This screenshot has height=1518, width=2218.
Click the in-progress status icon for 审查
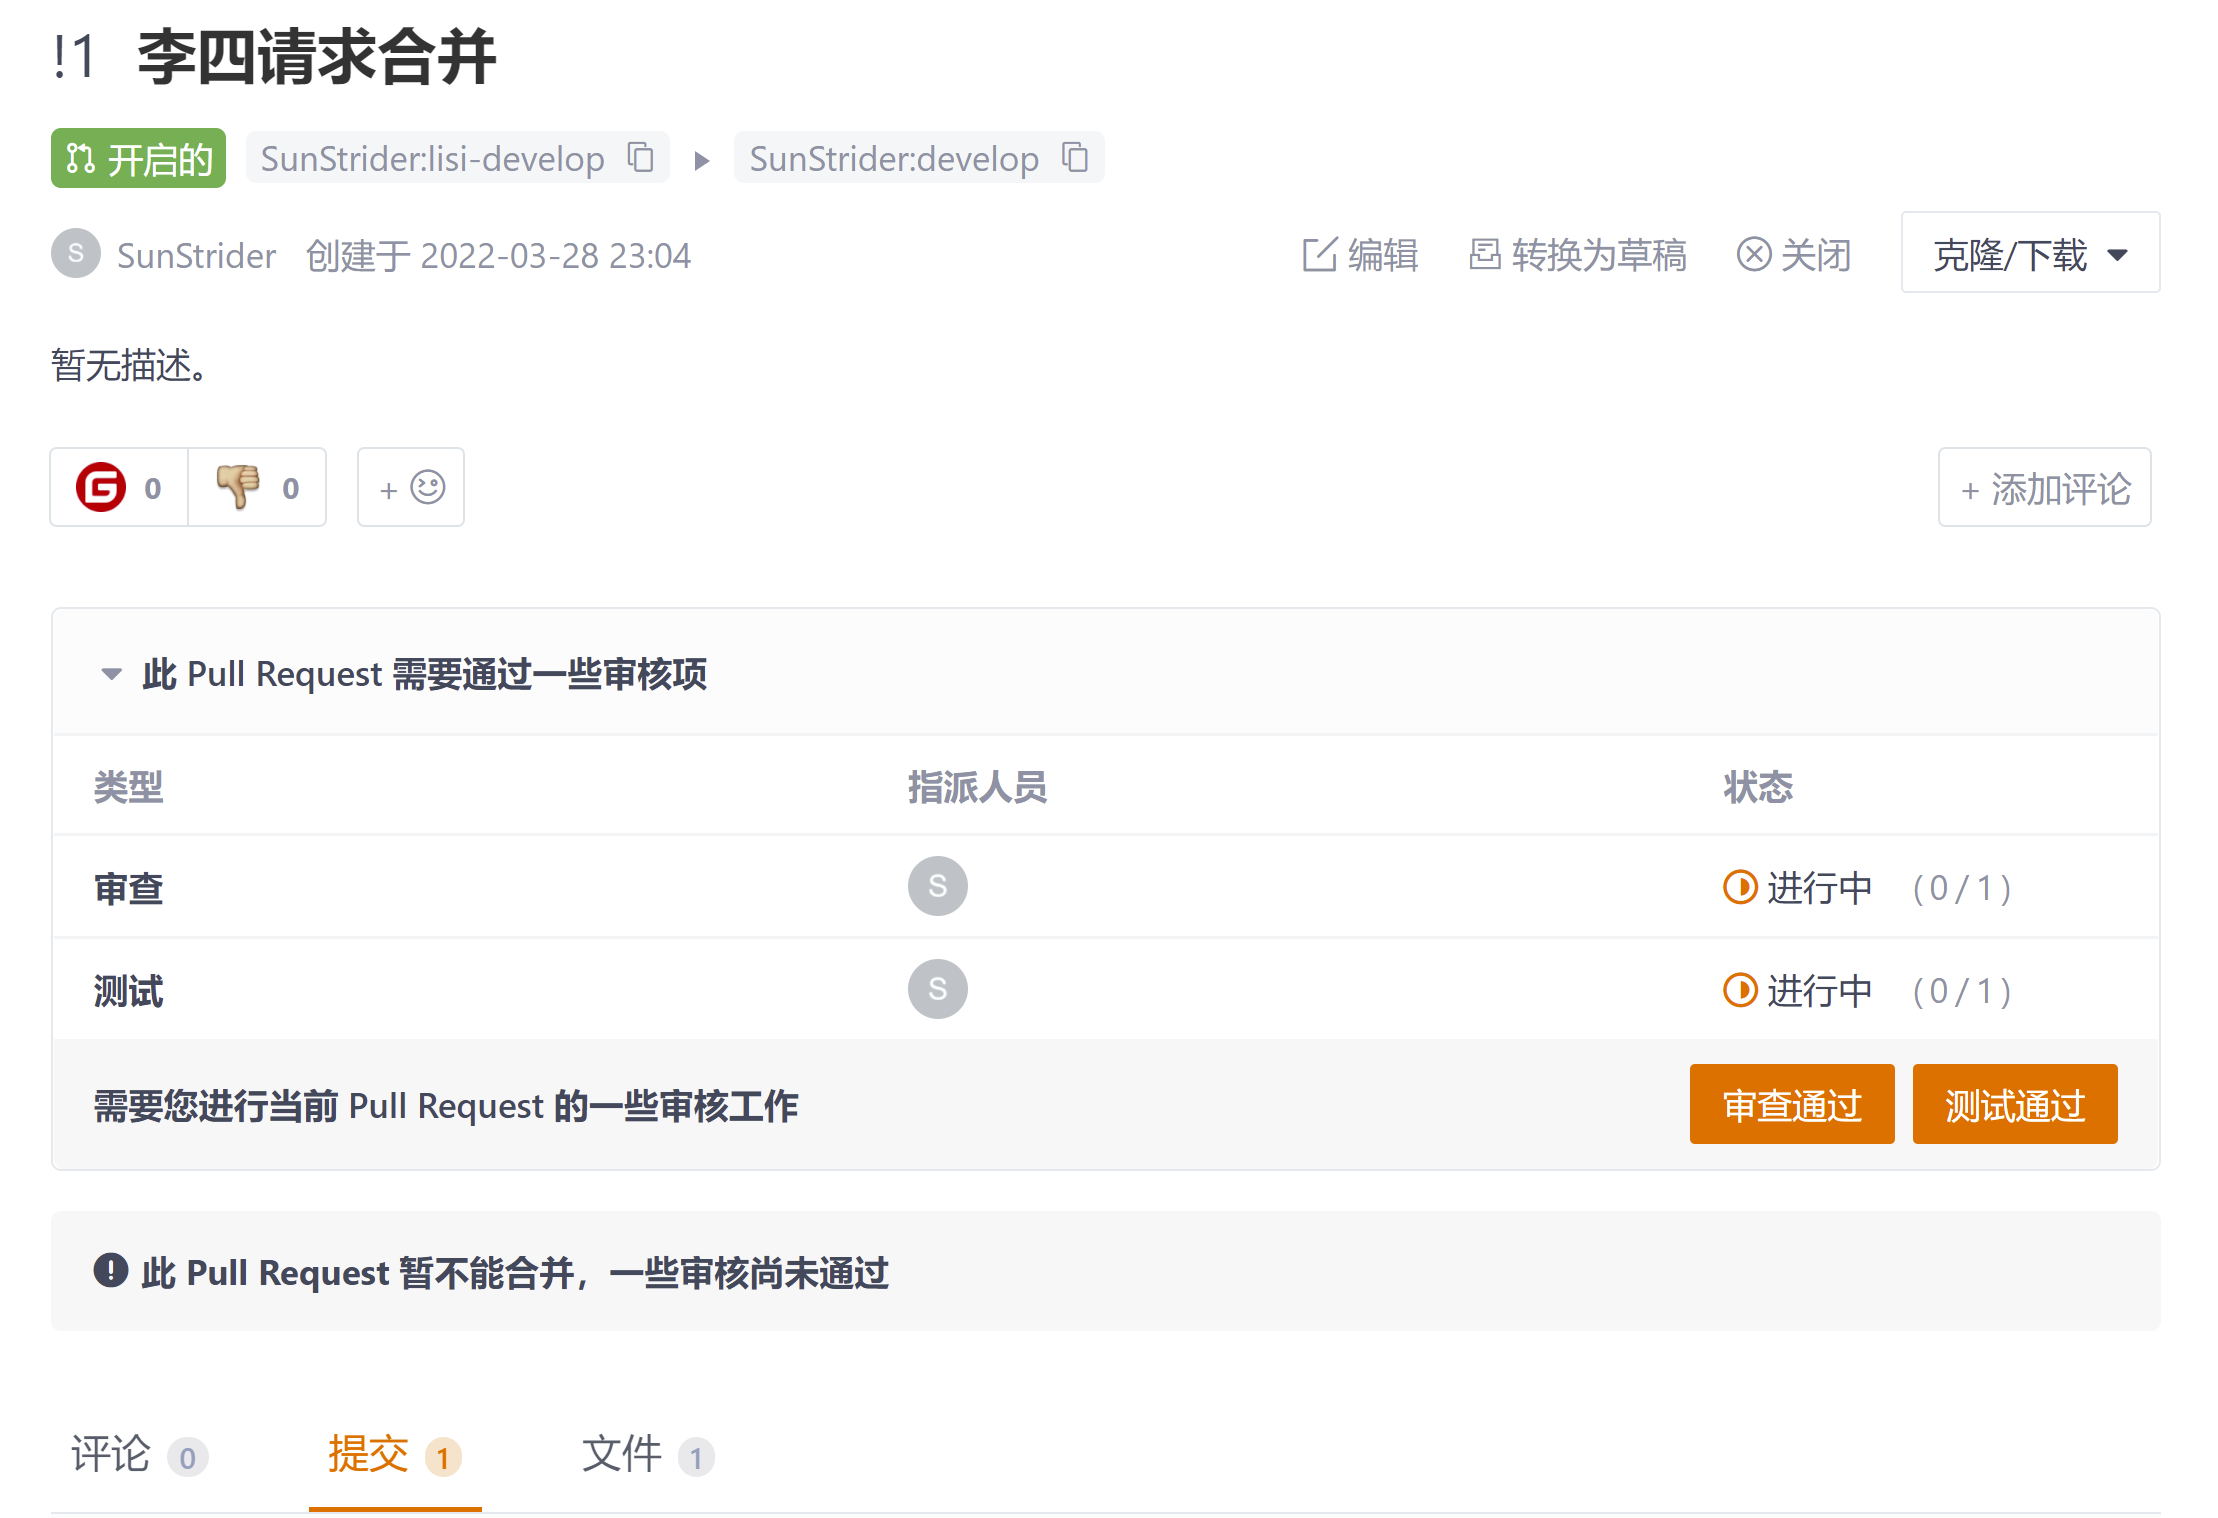1740,887
